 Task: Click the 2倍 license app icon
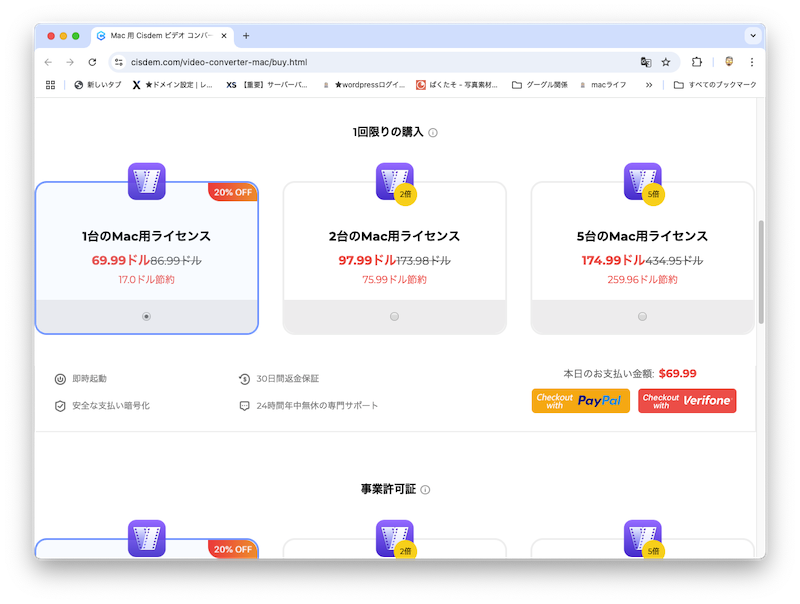pos(395,183)
